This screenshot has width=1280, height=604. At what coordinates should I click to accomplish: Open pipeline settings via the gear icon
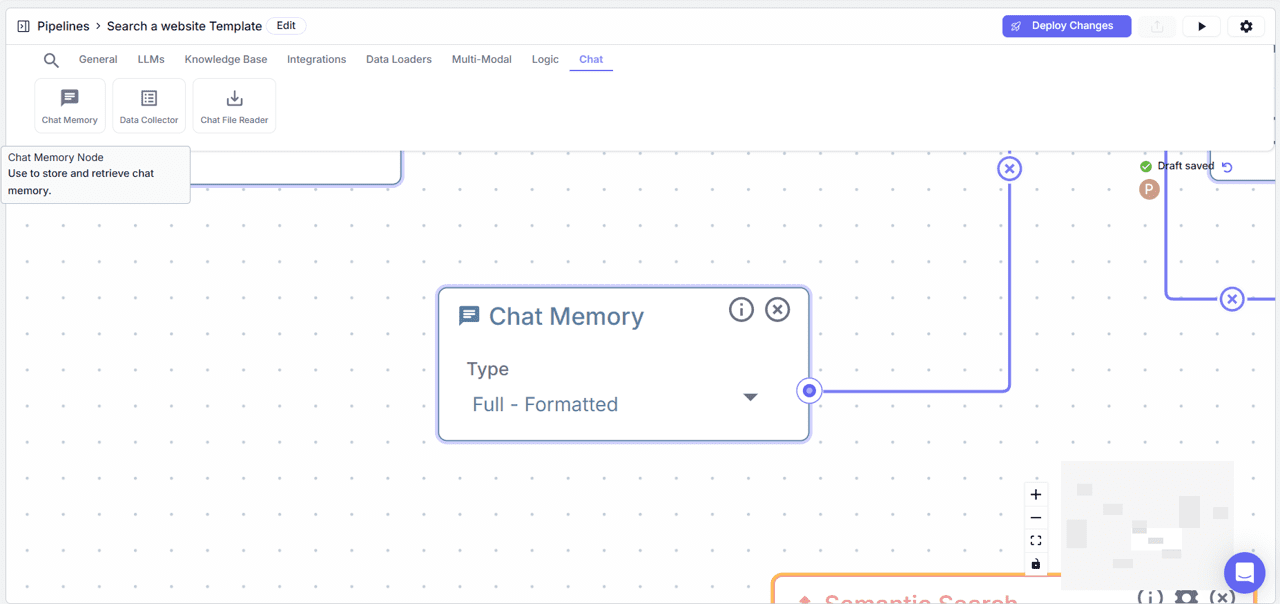tap(1246, 26)
